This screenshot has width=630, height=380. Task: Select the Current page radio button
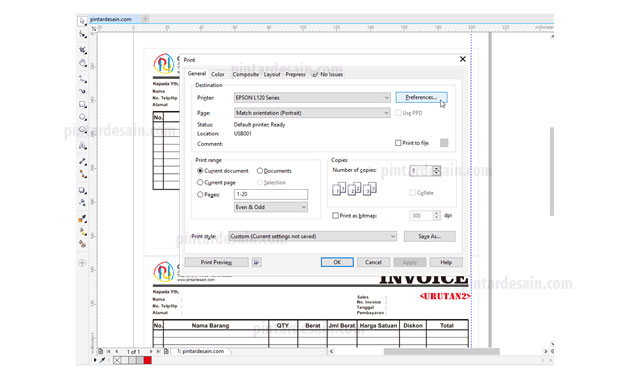click(200, 182)
